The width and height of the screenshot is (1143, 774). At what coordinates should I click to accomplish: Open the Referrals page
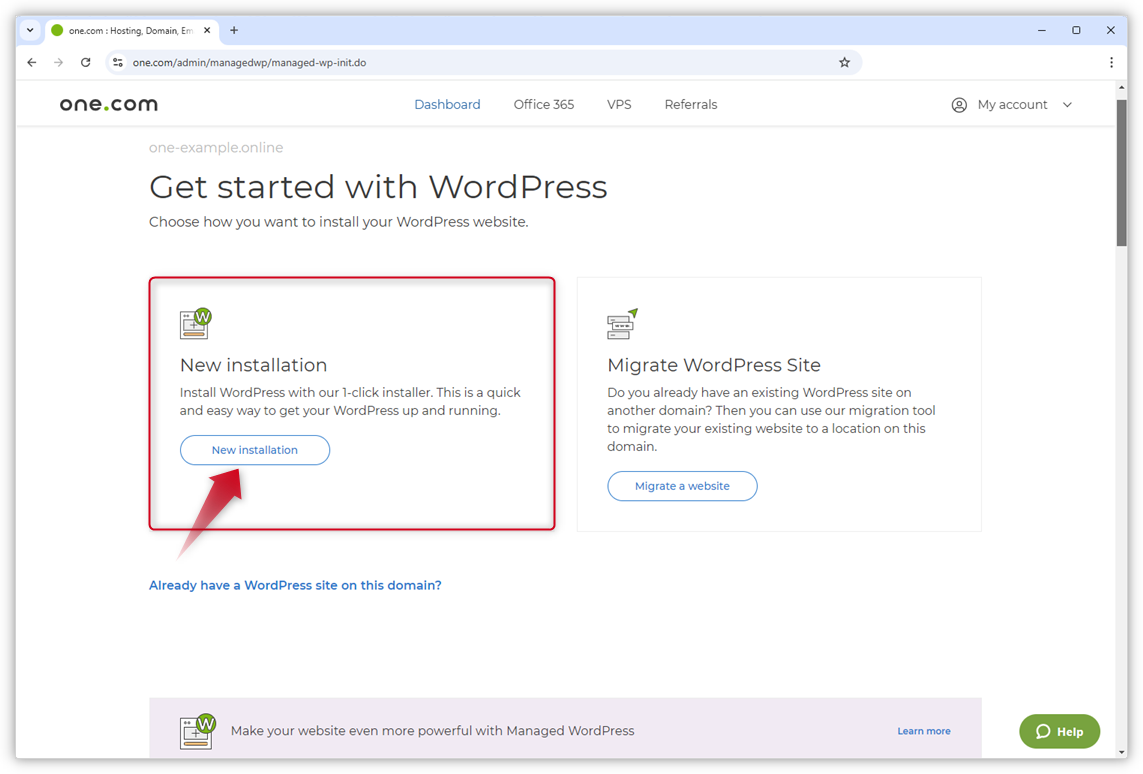691,104
